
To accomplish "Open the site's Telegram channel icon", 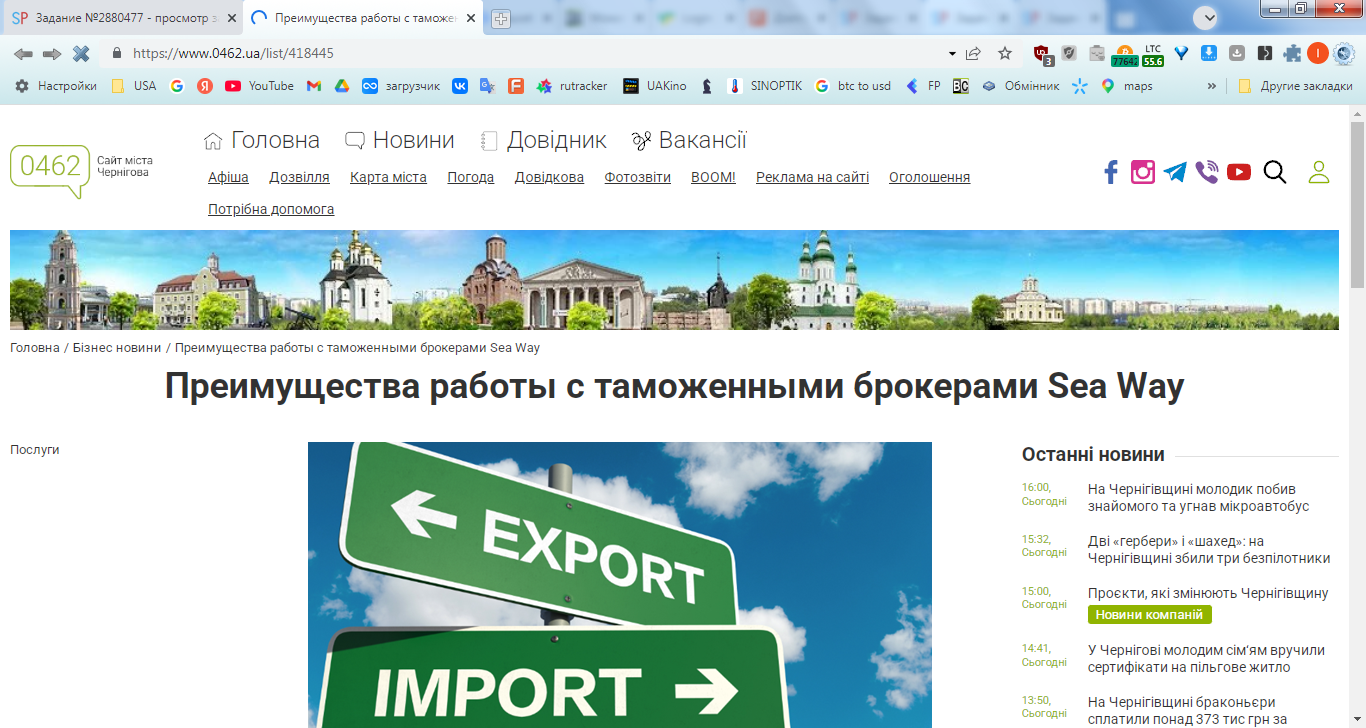I will point(1175,172).
